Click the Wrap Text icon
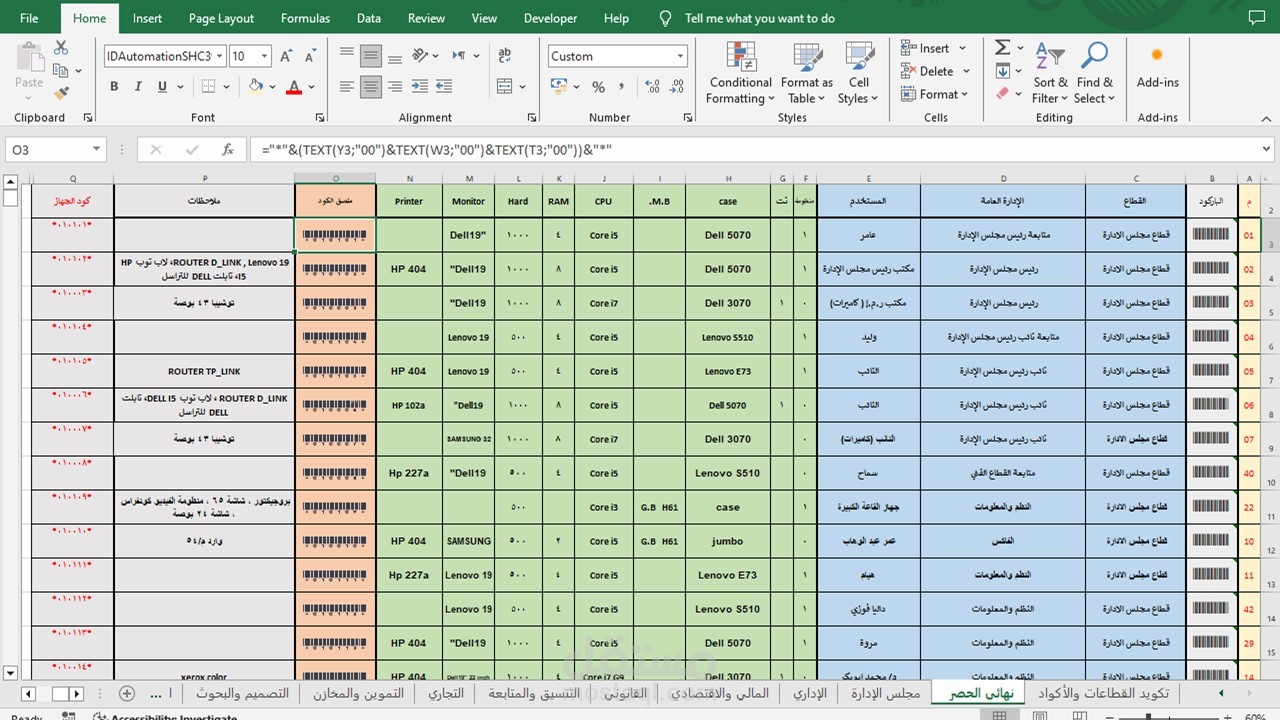1280x720 pixels. coord(504,56)
